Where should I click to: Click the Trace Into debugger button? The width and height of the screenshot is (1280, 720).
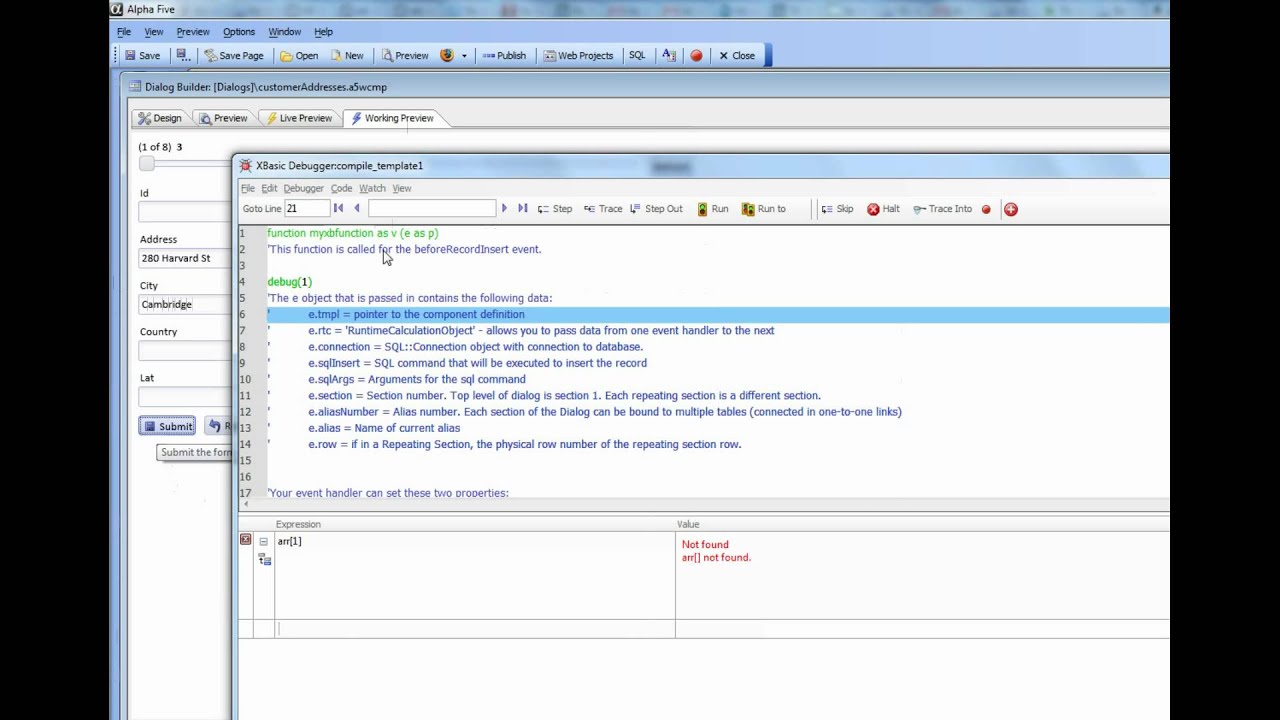(x=942, y=209)
